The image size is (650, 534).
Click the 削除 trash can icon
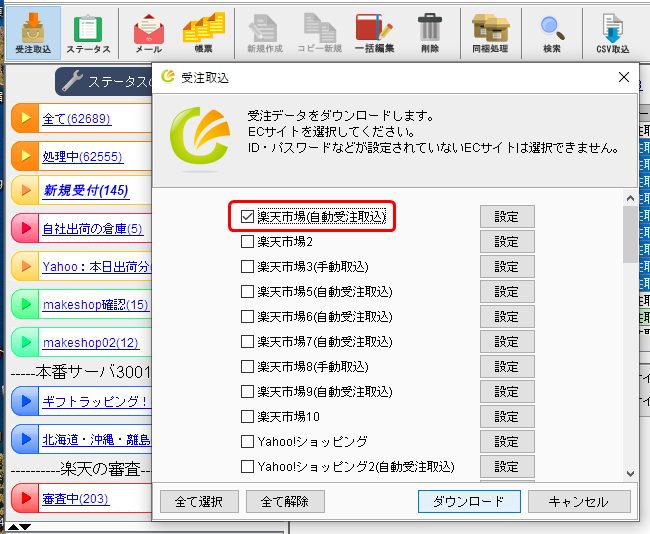430,34
